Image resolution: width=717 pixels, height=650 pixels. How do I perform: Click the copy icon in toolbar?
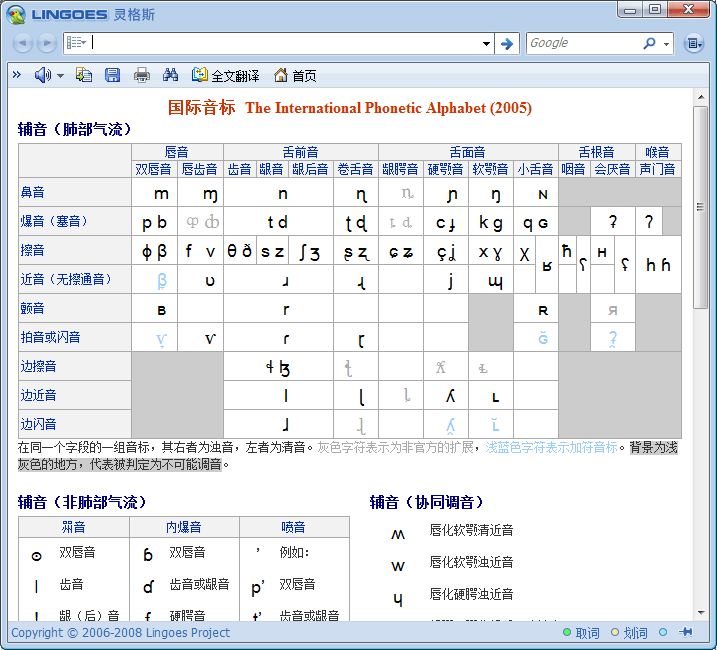click(x=84, y=75)
